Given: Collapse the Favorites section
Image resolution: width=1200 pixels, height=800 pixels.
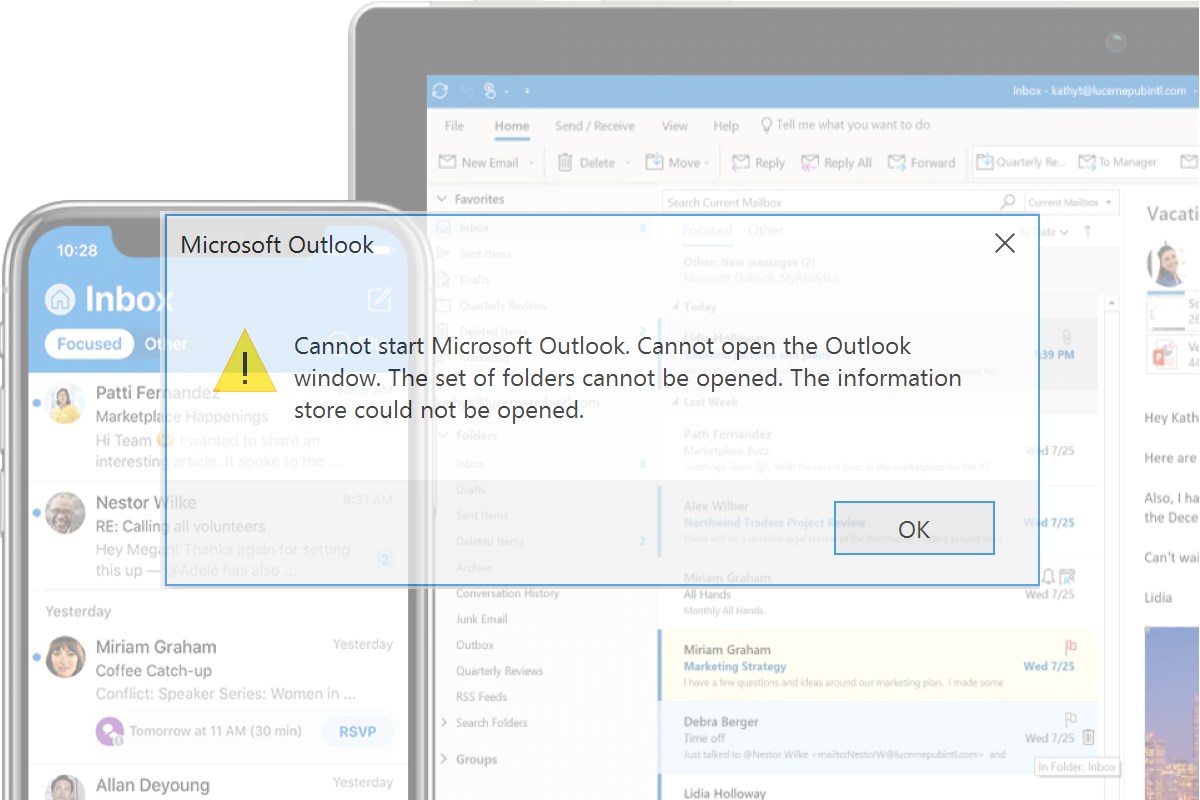Looking at the screenshot, I should [444, 199].
